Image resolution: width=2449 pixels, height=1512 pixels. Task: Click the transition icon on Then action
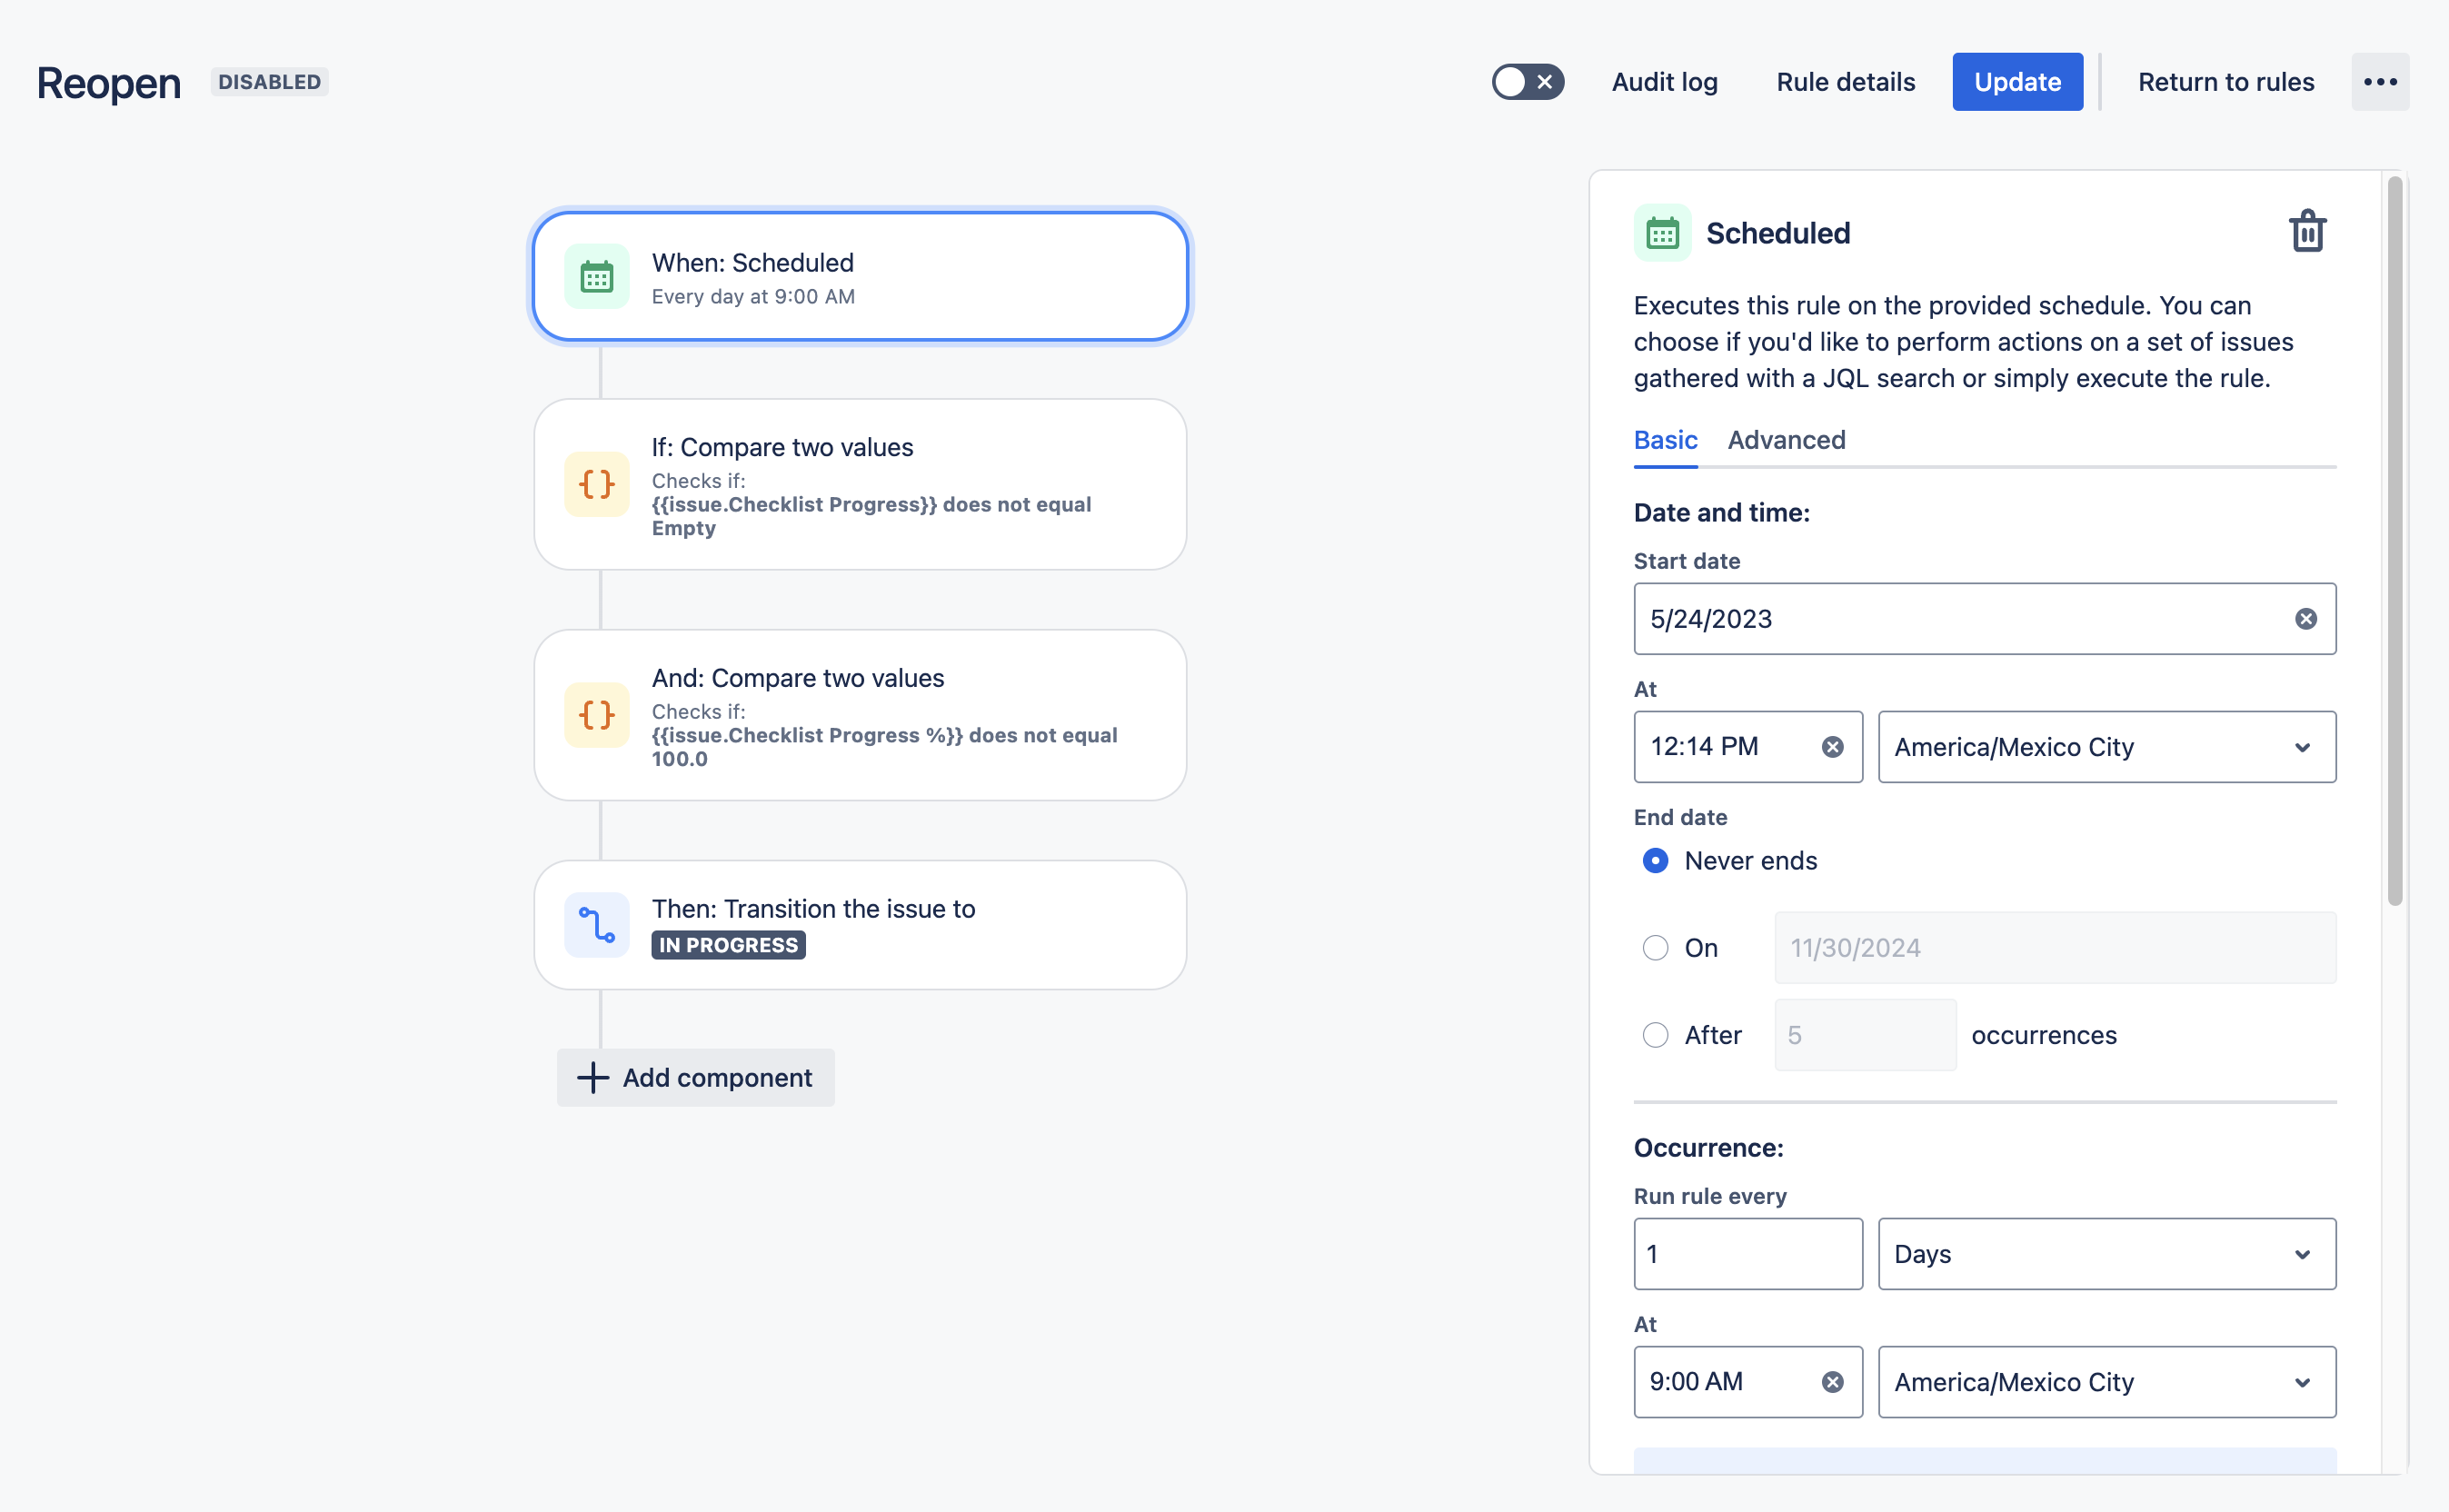[597, 925]
